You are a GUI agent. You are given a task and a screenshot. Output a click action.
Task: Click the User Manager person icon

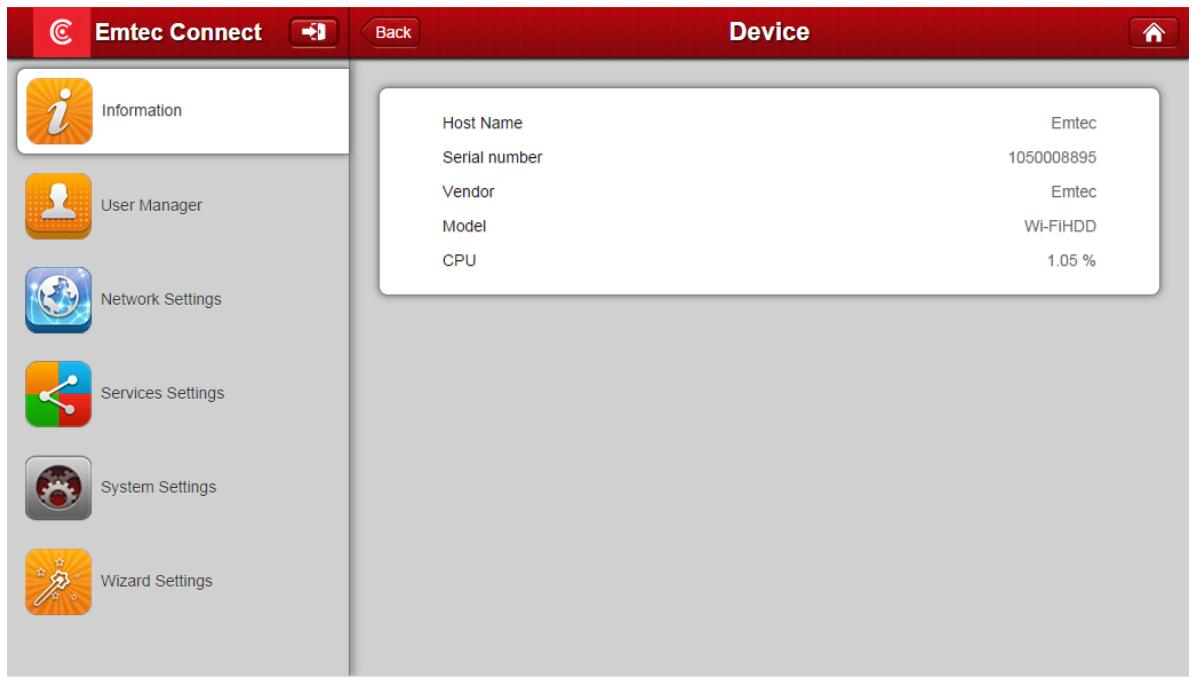[x=59, y=205]
